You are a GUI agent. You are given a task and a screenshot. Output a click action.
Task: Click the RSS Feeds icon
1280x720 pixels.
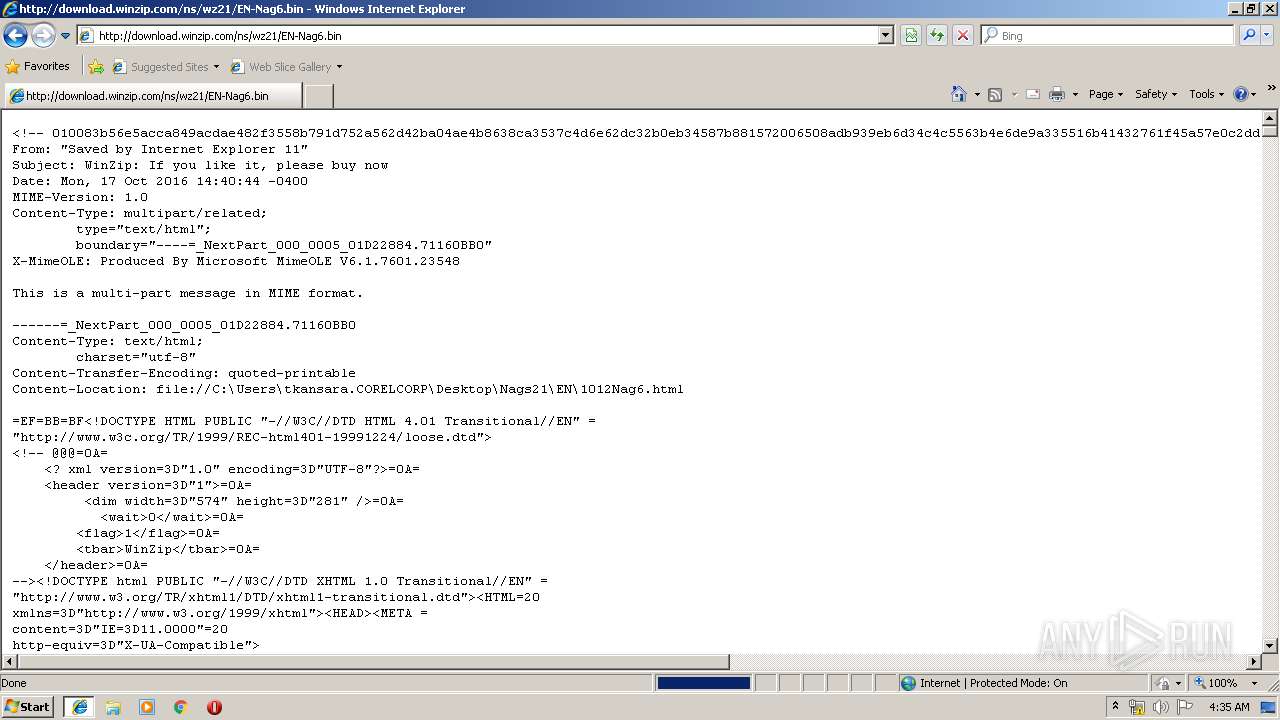pyautogui.click(x=995, y=94)
